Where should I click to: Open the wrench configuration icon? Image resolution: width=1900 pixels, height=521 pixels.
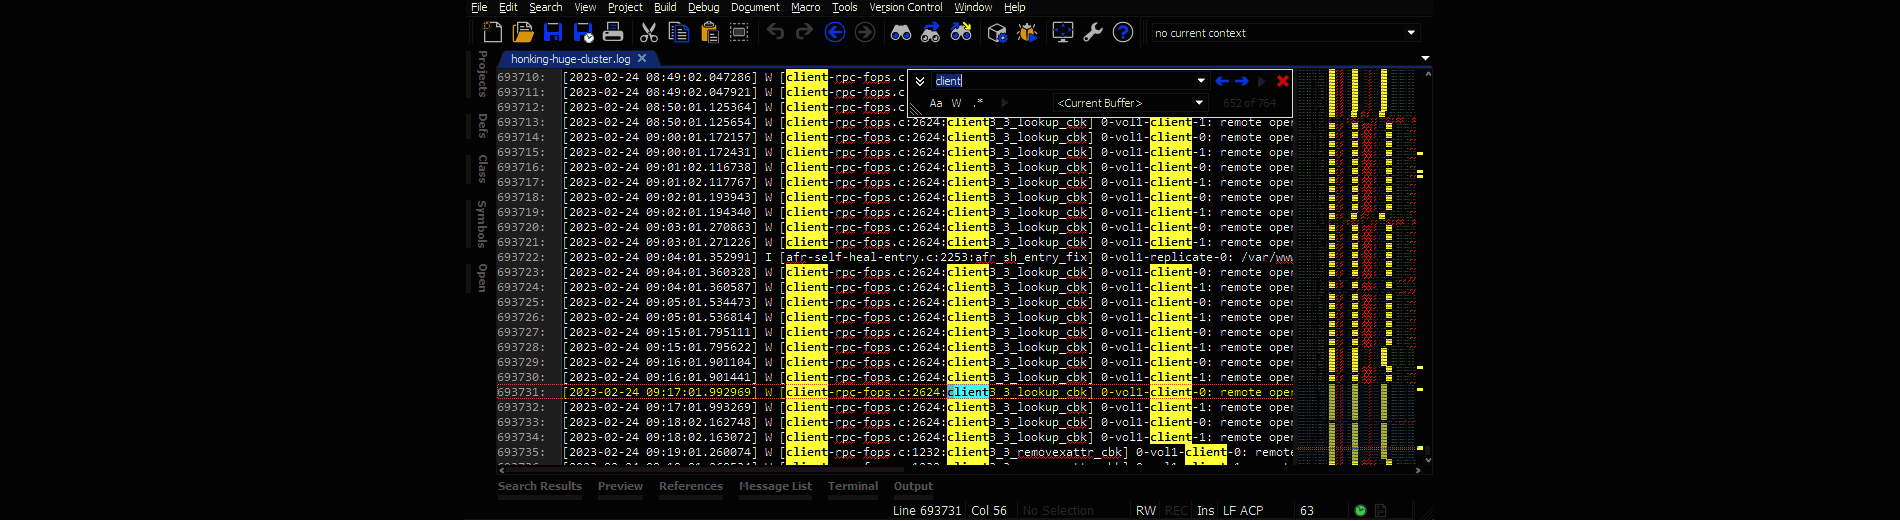pyautogui.click(x=1093, y=33)
